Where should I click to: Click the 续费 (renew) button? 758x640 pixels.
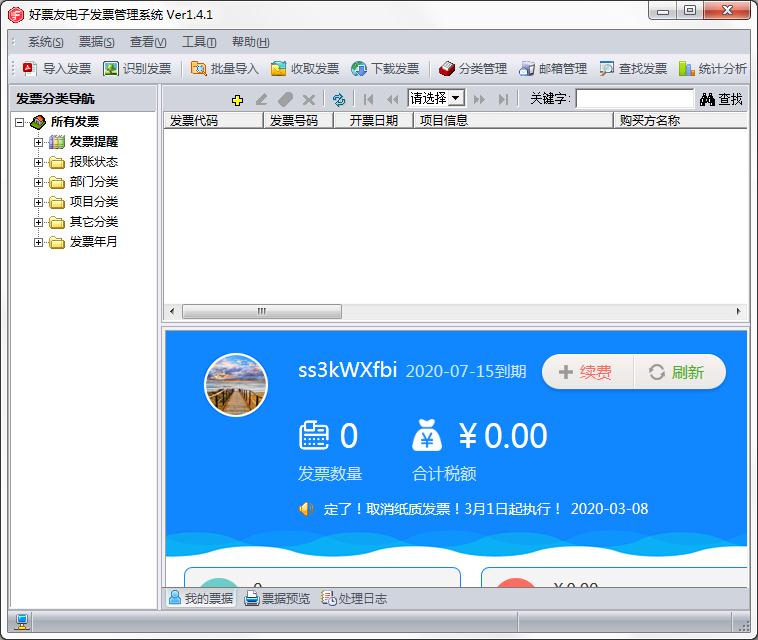[587, 372]
